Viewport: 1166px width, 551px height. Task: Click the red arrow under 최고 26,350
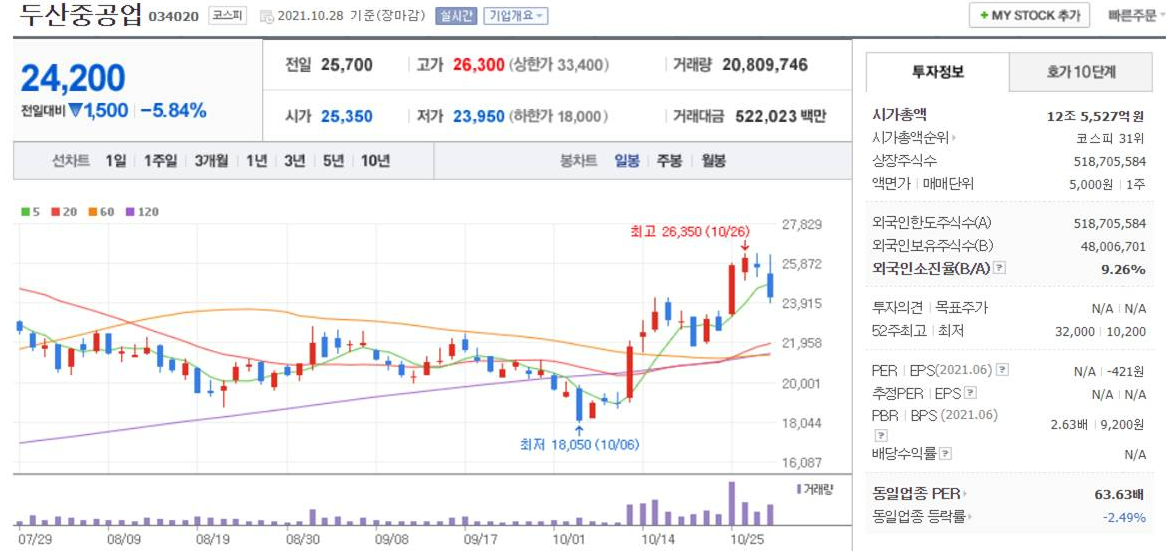[744, 246]
